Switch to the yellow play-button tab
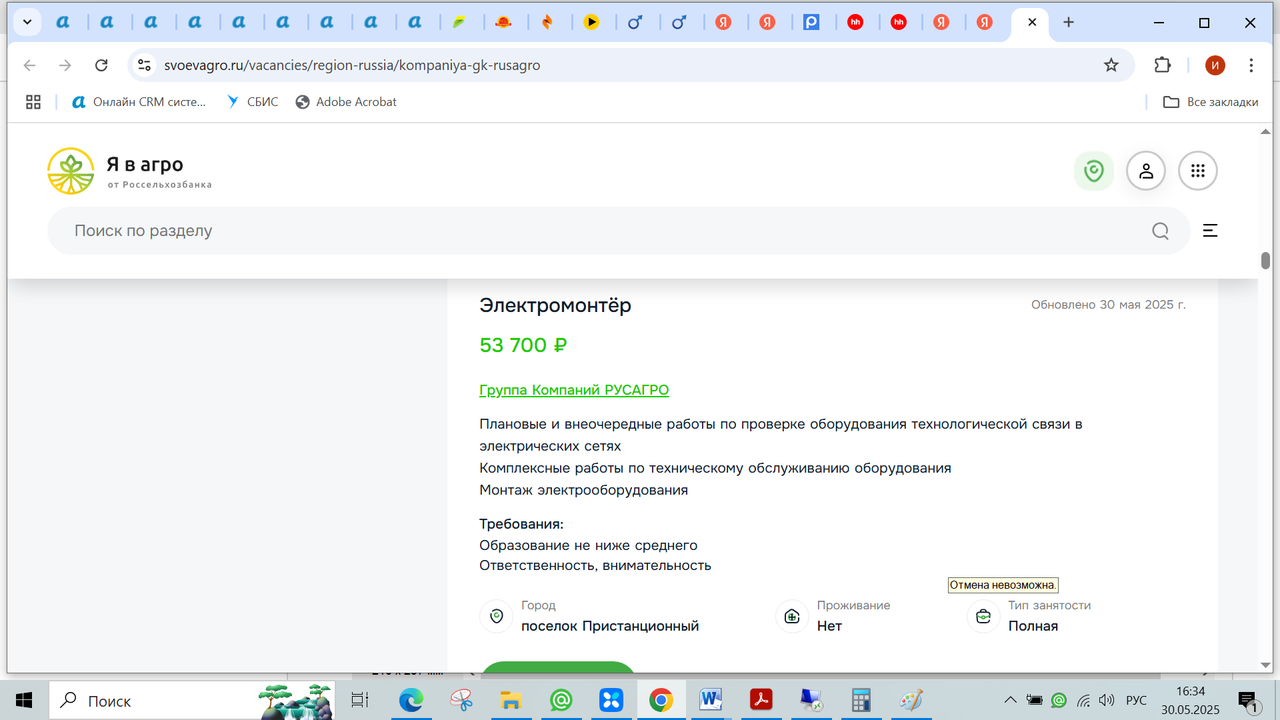Image resolution: width=1280 pixels, height=720 pixels. (x=592, y=21)
